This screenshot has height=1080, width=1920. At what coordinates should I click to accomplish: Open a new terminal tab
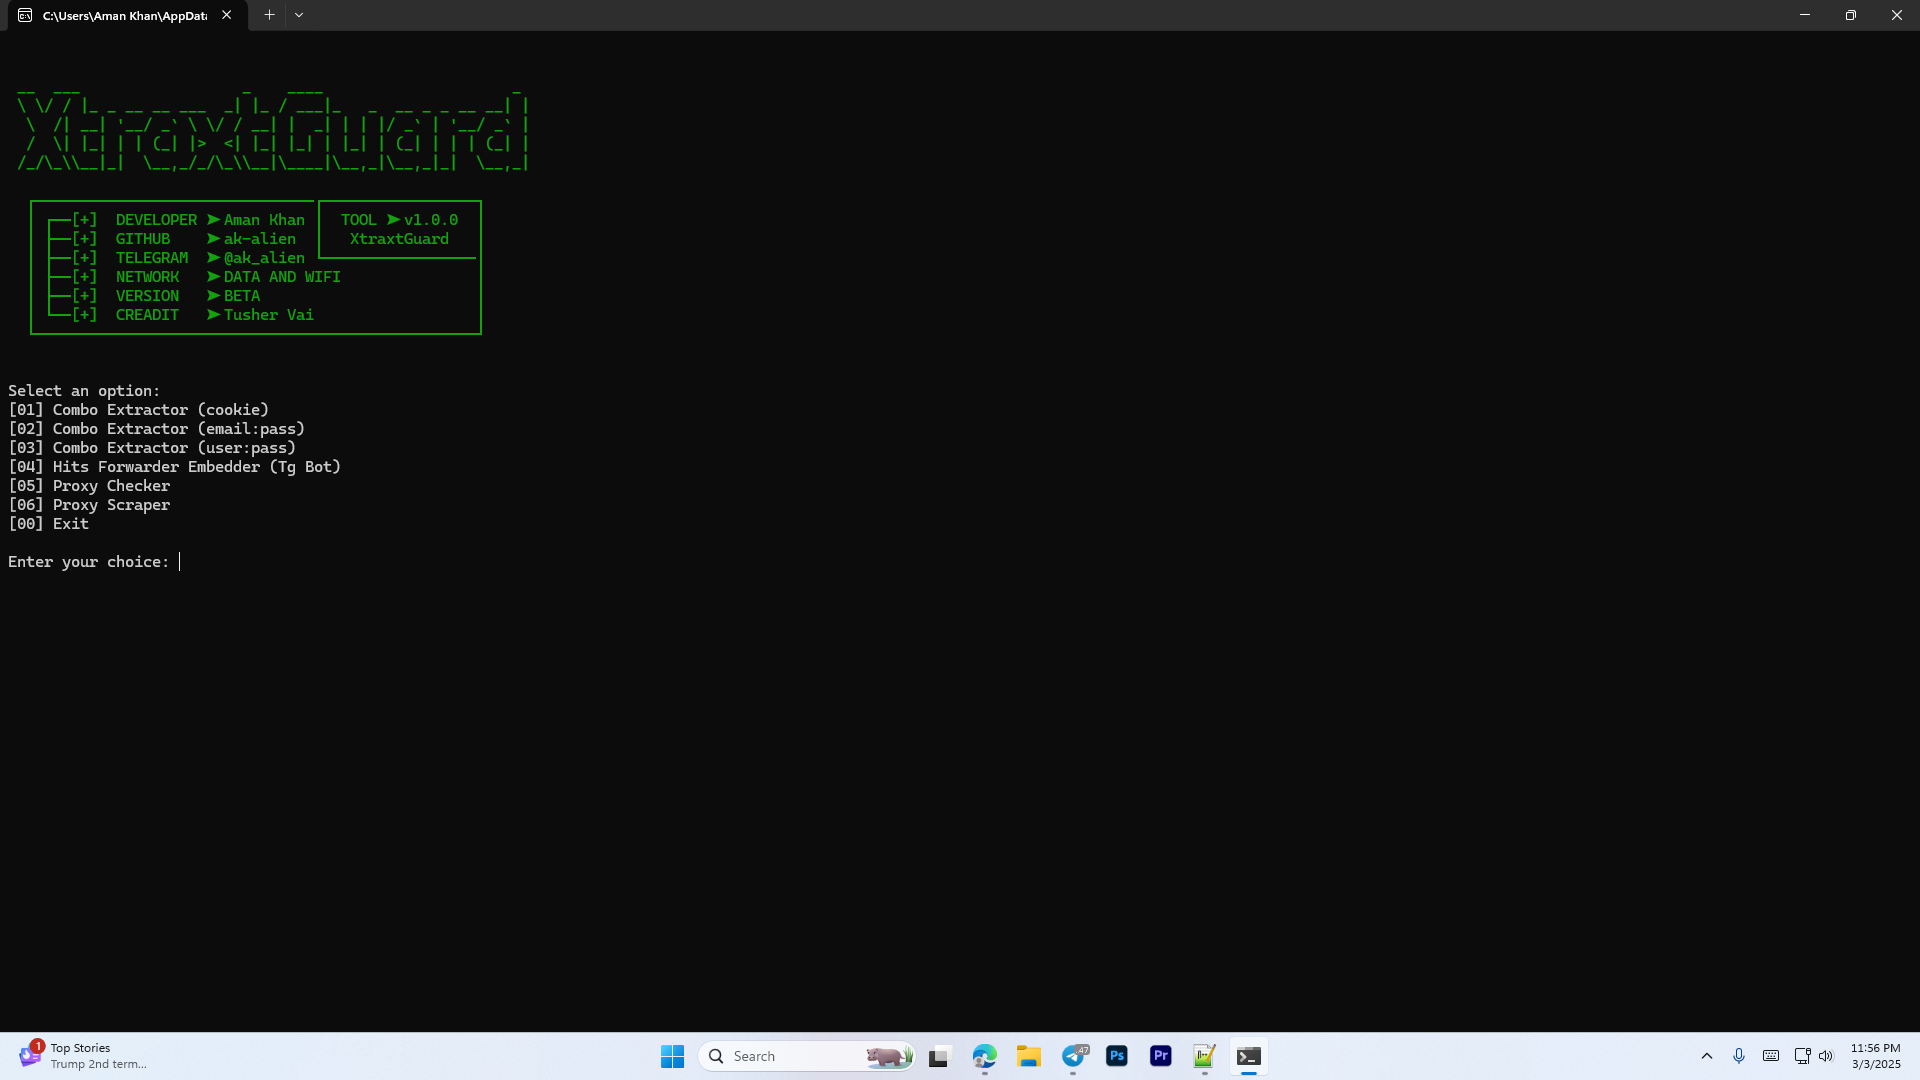tap(269, 15)
